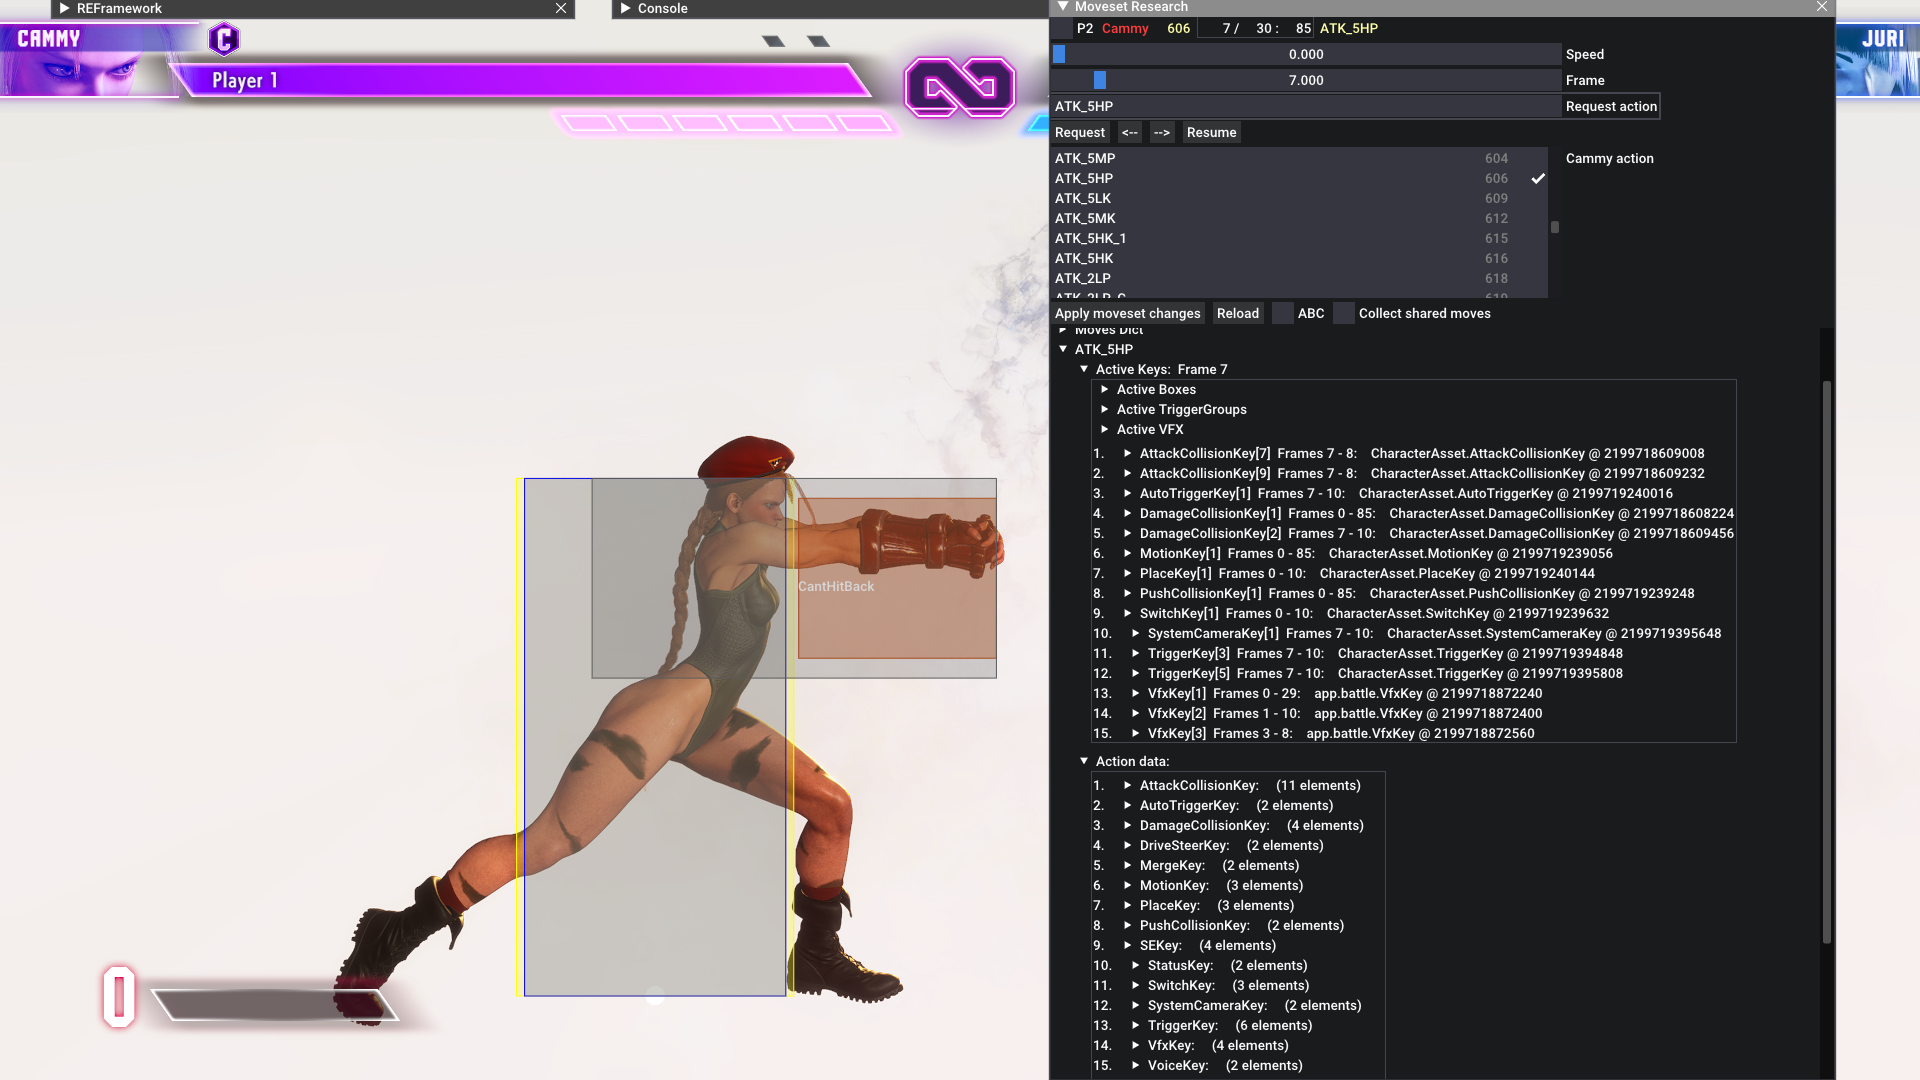Click the Frame slider handle
The height and width of the screenshot is (1080, 1920).
point(1100,80)
